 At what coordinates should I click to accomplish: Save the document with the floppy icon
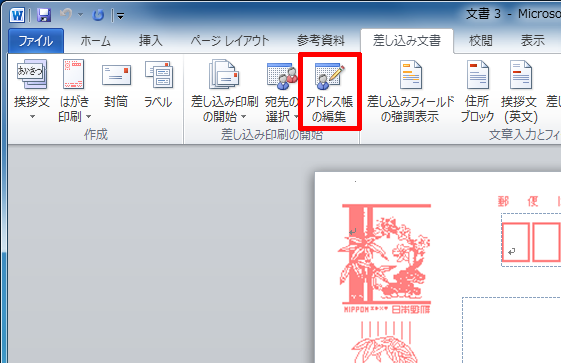(44, 15)
